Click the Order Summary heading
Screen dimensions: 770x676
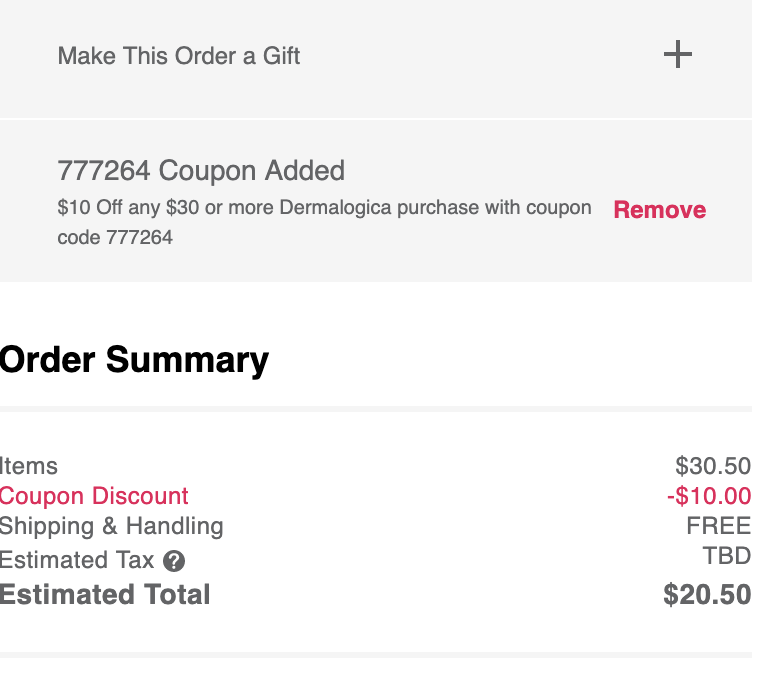pos(134,360)
